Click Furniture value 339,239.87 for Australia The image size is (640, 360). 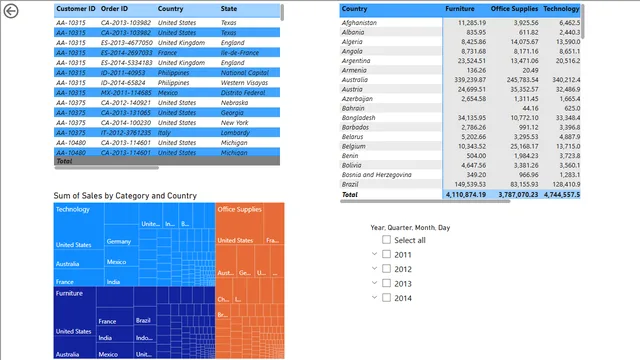470,80
